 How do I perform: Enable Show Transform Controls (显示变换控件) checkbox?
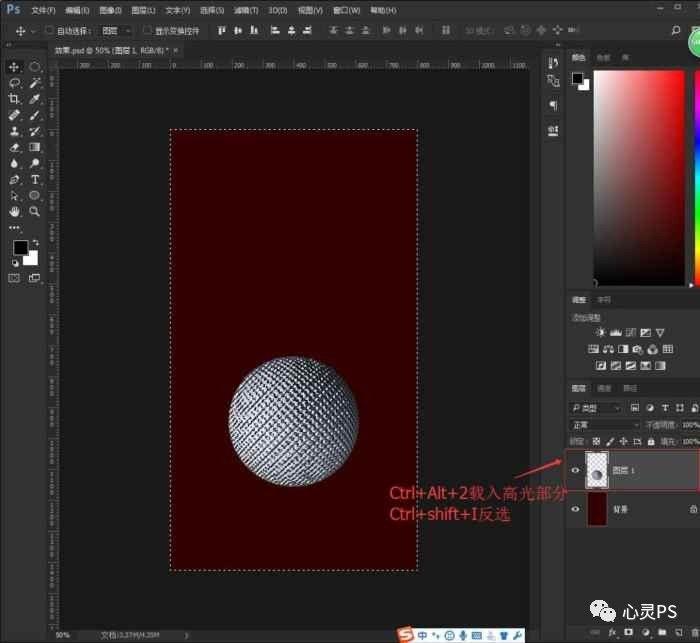tap(147, 30)
